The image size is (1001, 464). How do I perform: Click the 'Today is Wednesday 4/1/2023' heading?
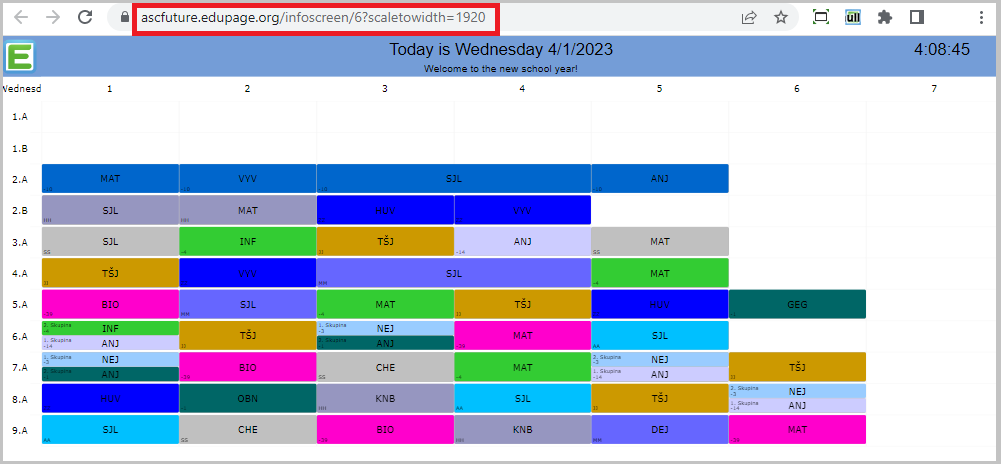click(x=500, y=50)
